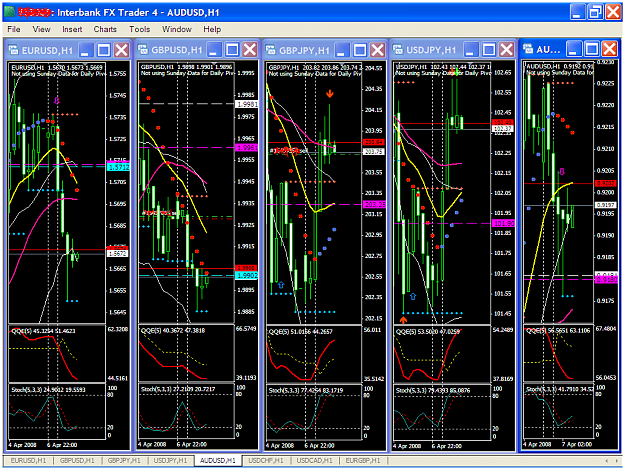The height and width of the screenshot is (470, 625).
Task: Switch to the EURUSD,H1 bottom tab
Action: click(x=28, y=460)
